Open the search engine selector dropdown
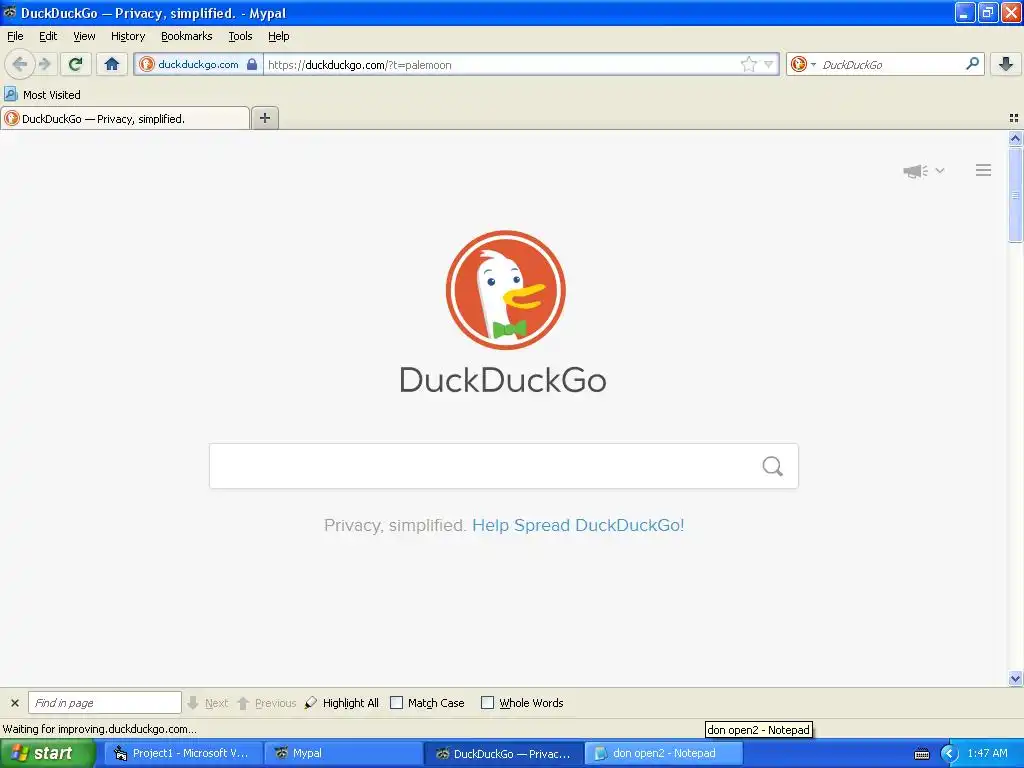This screenshot has width=1024, height=768. [x=803, y=64]
